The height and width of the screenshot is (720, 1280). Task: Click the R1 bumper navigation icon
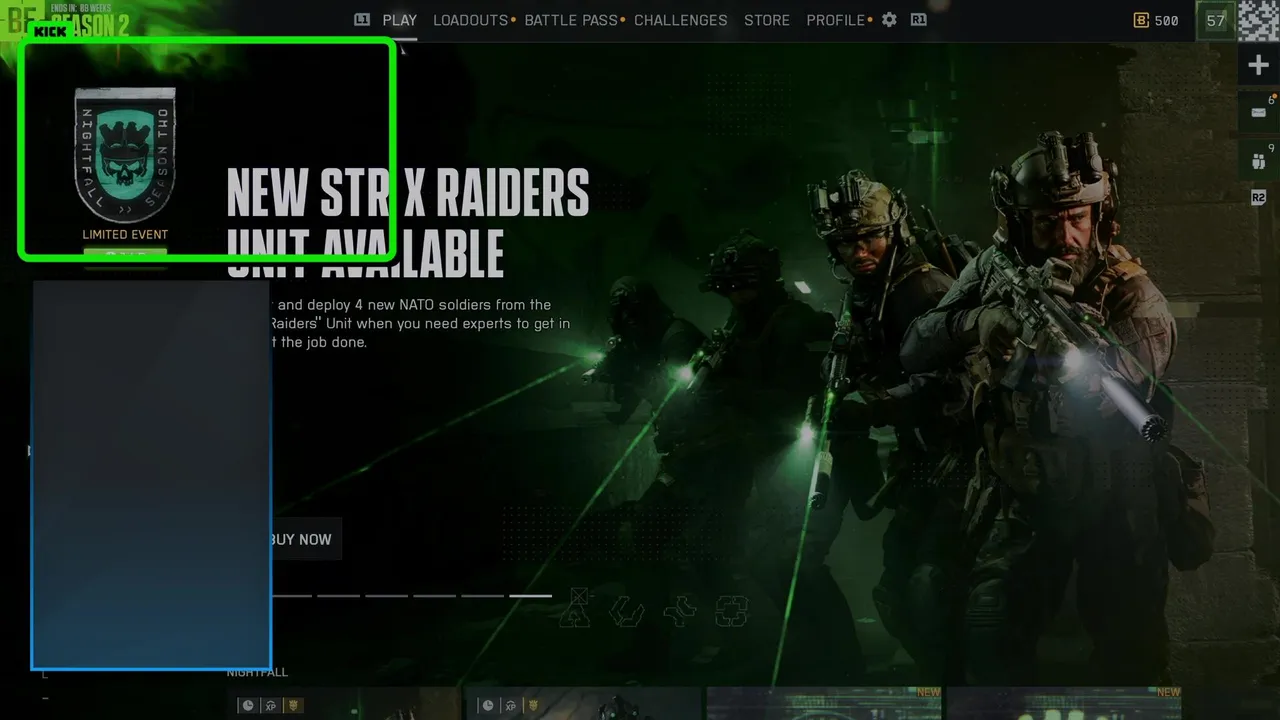coord(918,20)
